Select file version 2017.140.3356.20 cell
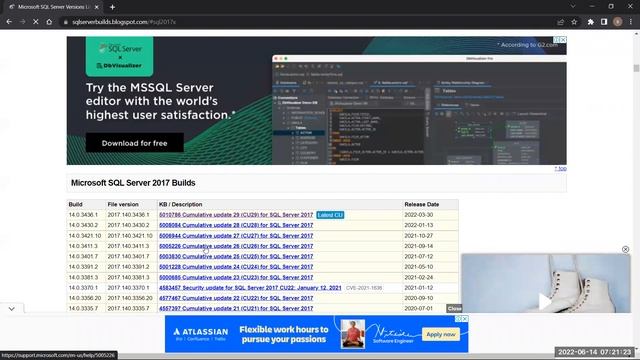Image resolution: width=640 pixels, height=360 pixels. pyautogui.click(x=130, y=298)
